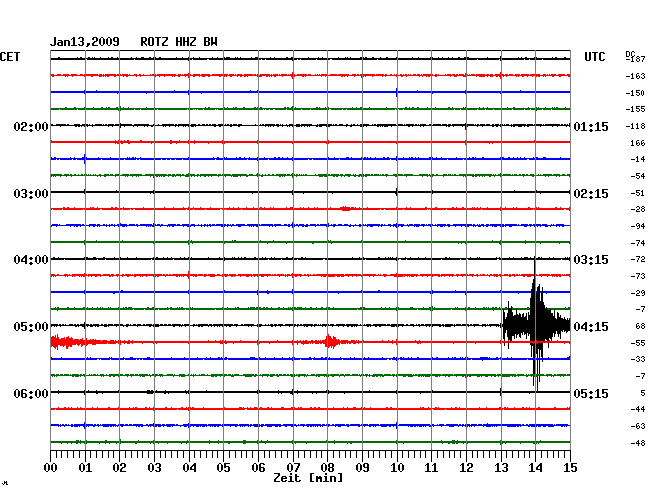Click the Zeit [min] axis title
Viewport: 650px width, 494px height.
[308, 478]
